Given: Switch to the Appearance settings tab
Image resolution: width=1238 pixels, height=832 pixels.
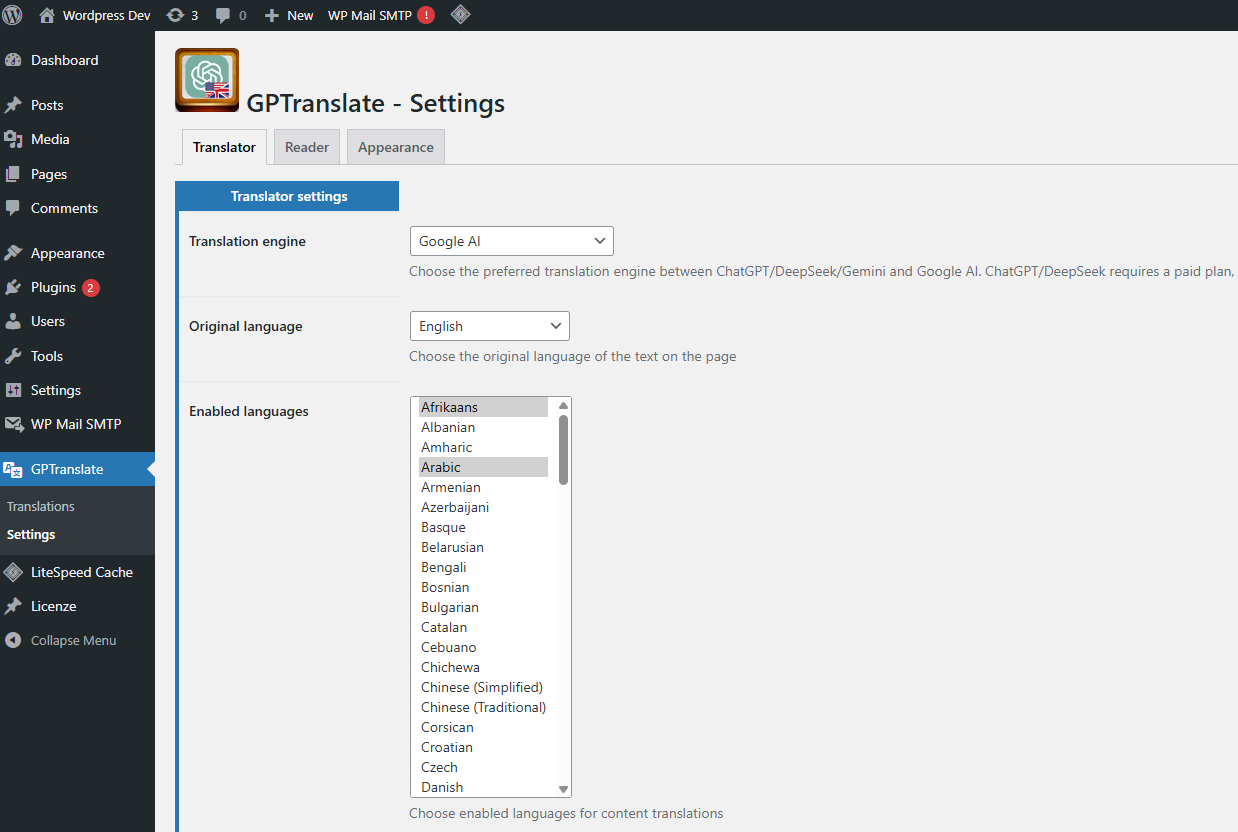Looking at the screenshot, I should point(396,147).
